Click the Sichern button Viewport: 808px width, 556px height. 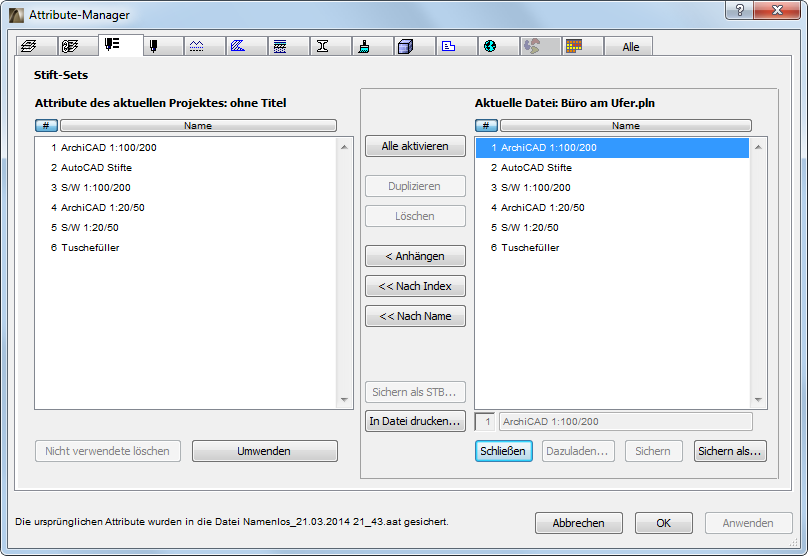coord(653,451)
